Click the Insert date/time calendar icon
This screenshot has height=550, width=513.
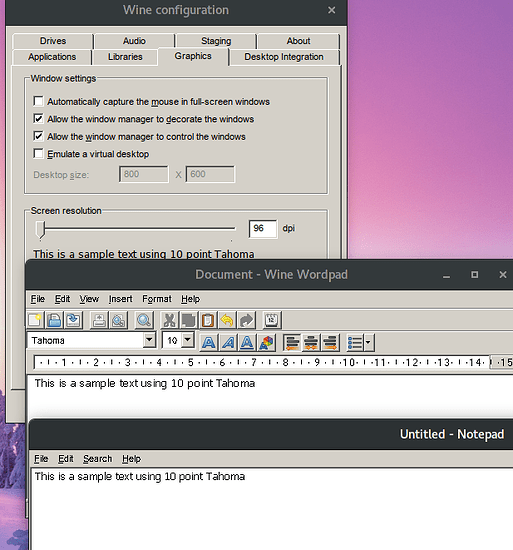(272, 320)
